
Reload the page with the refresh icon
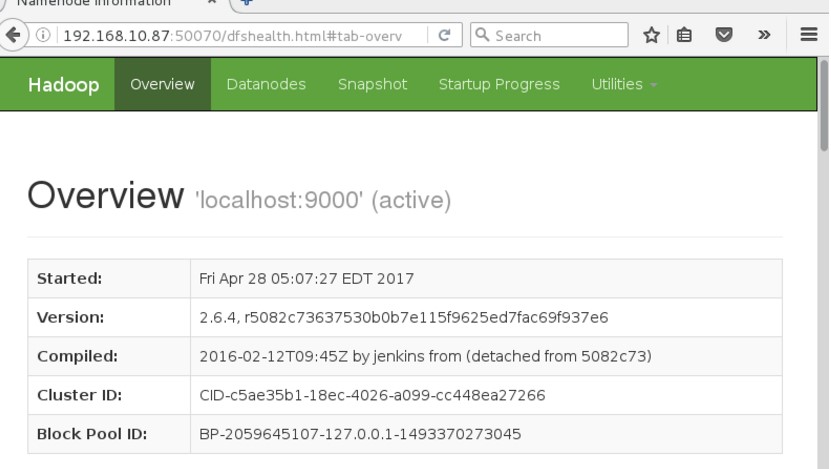click(x=444, y=35)
